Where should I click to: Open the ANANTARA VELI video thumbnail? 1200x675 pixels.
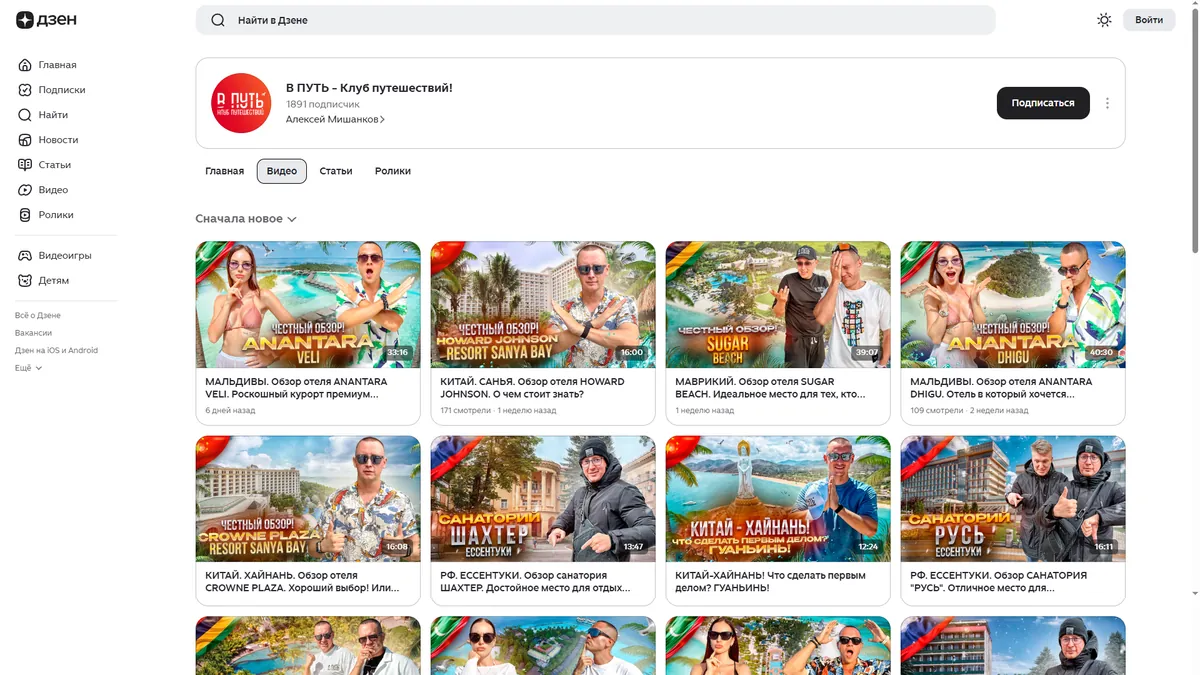[x=308, y=304]
